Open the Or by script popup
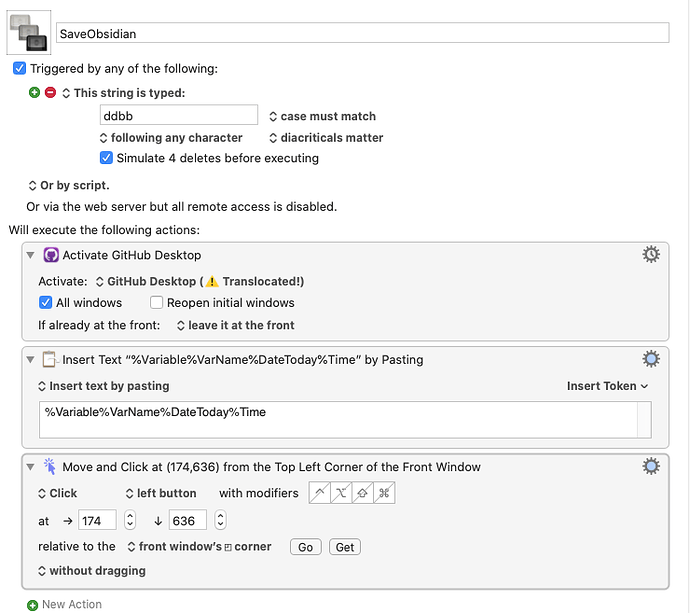 [x=69, y=185]
